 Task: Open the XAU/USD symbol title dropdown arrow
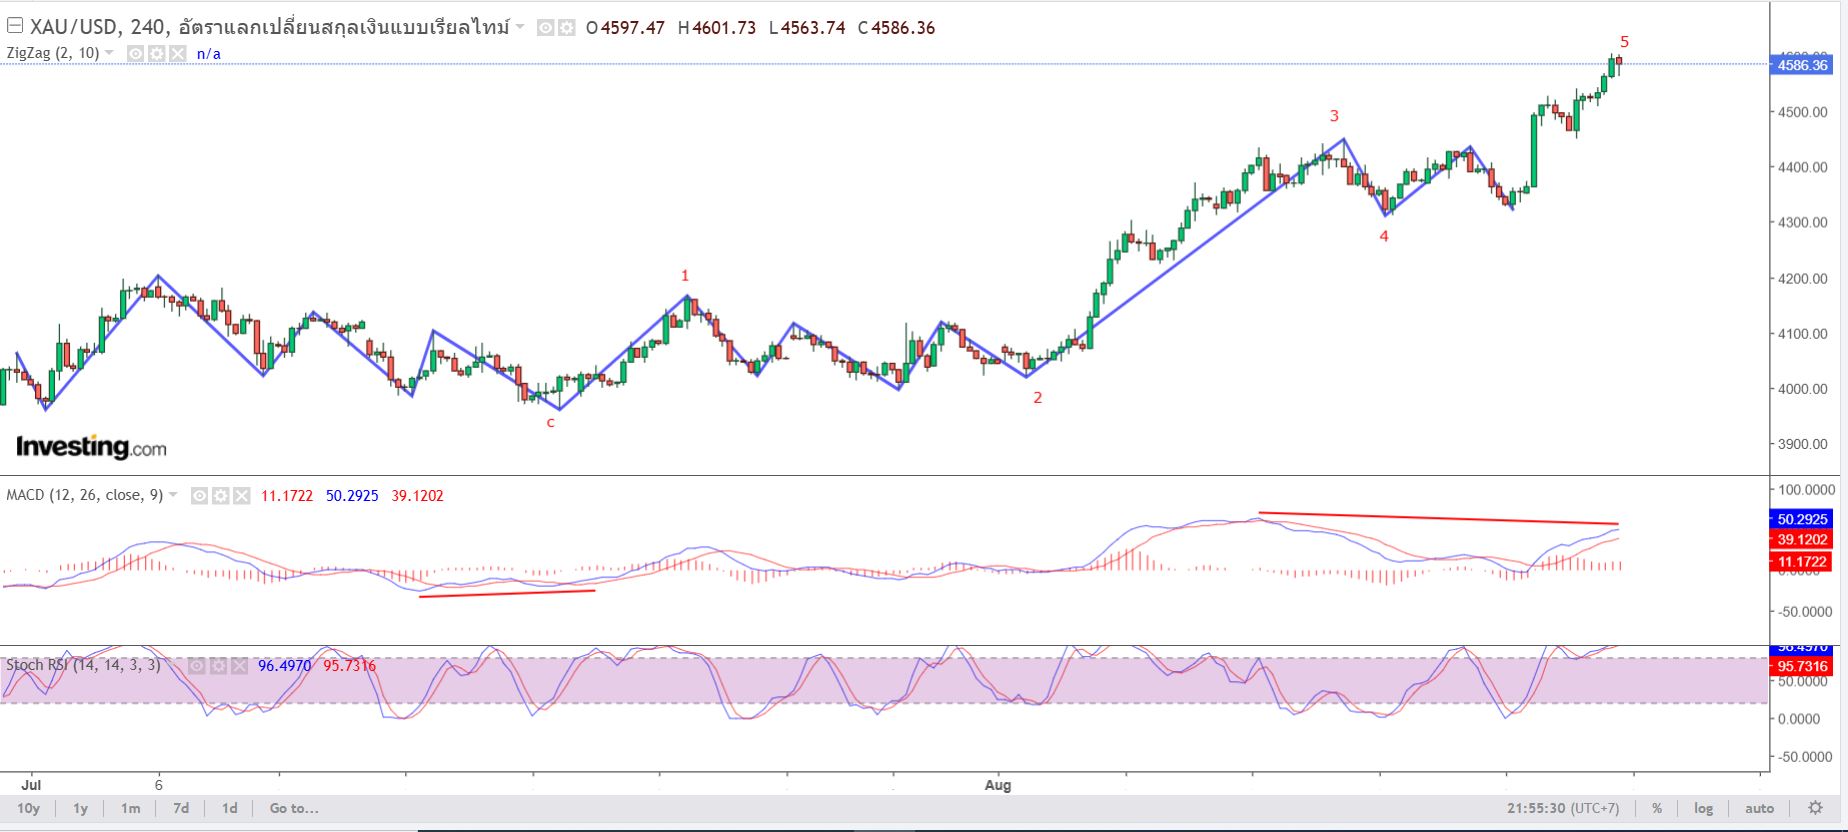(520, 28)
